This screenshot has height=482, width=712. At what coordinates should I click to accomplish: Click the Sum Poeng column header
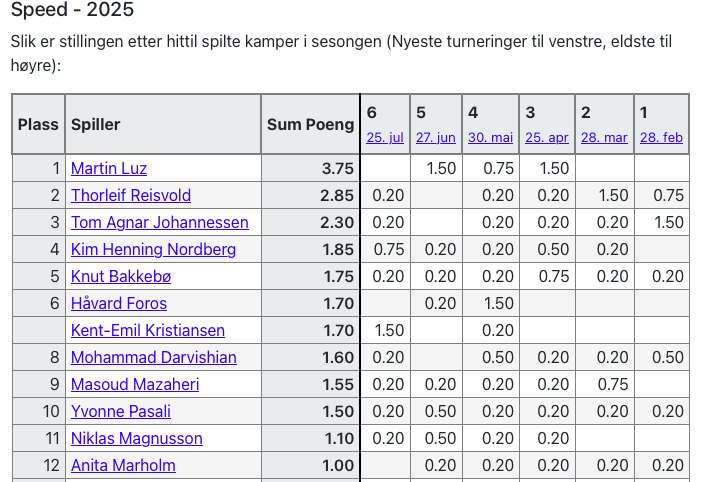[310, 125]
